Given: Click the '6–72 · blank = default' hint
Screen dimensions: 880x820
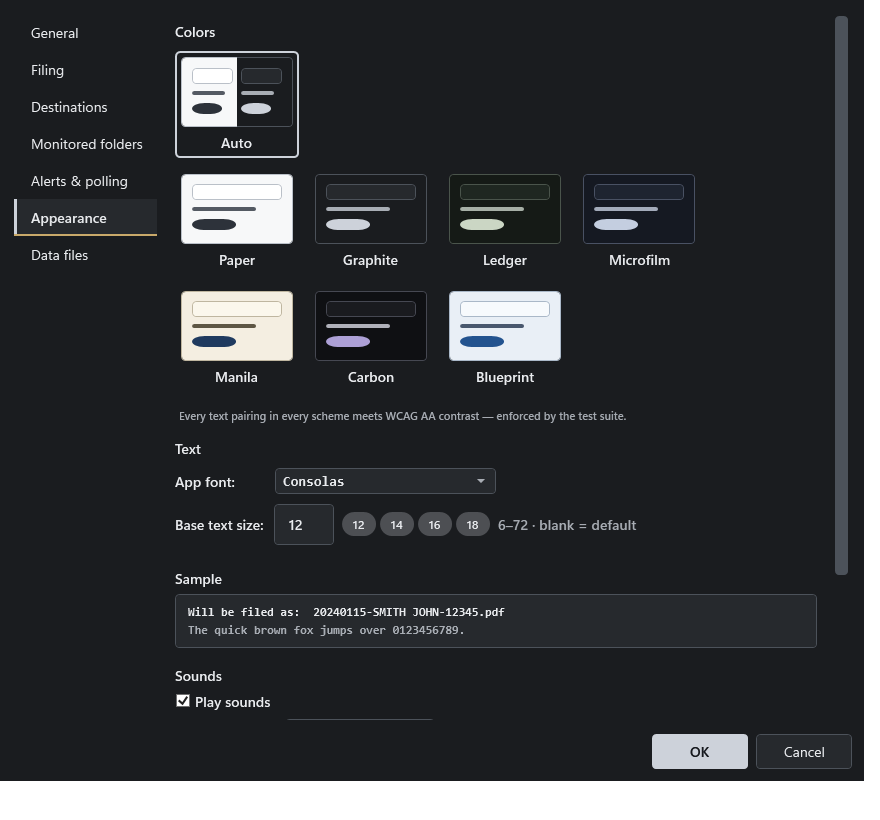Looking at the screenshot, I should (567, 525).
